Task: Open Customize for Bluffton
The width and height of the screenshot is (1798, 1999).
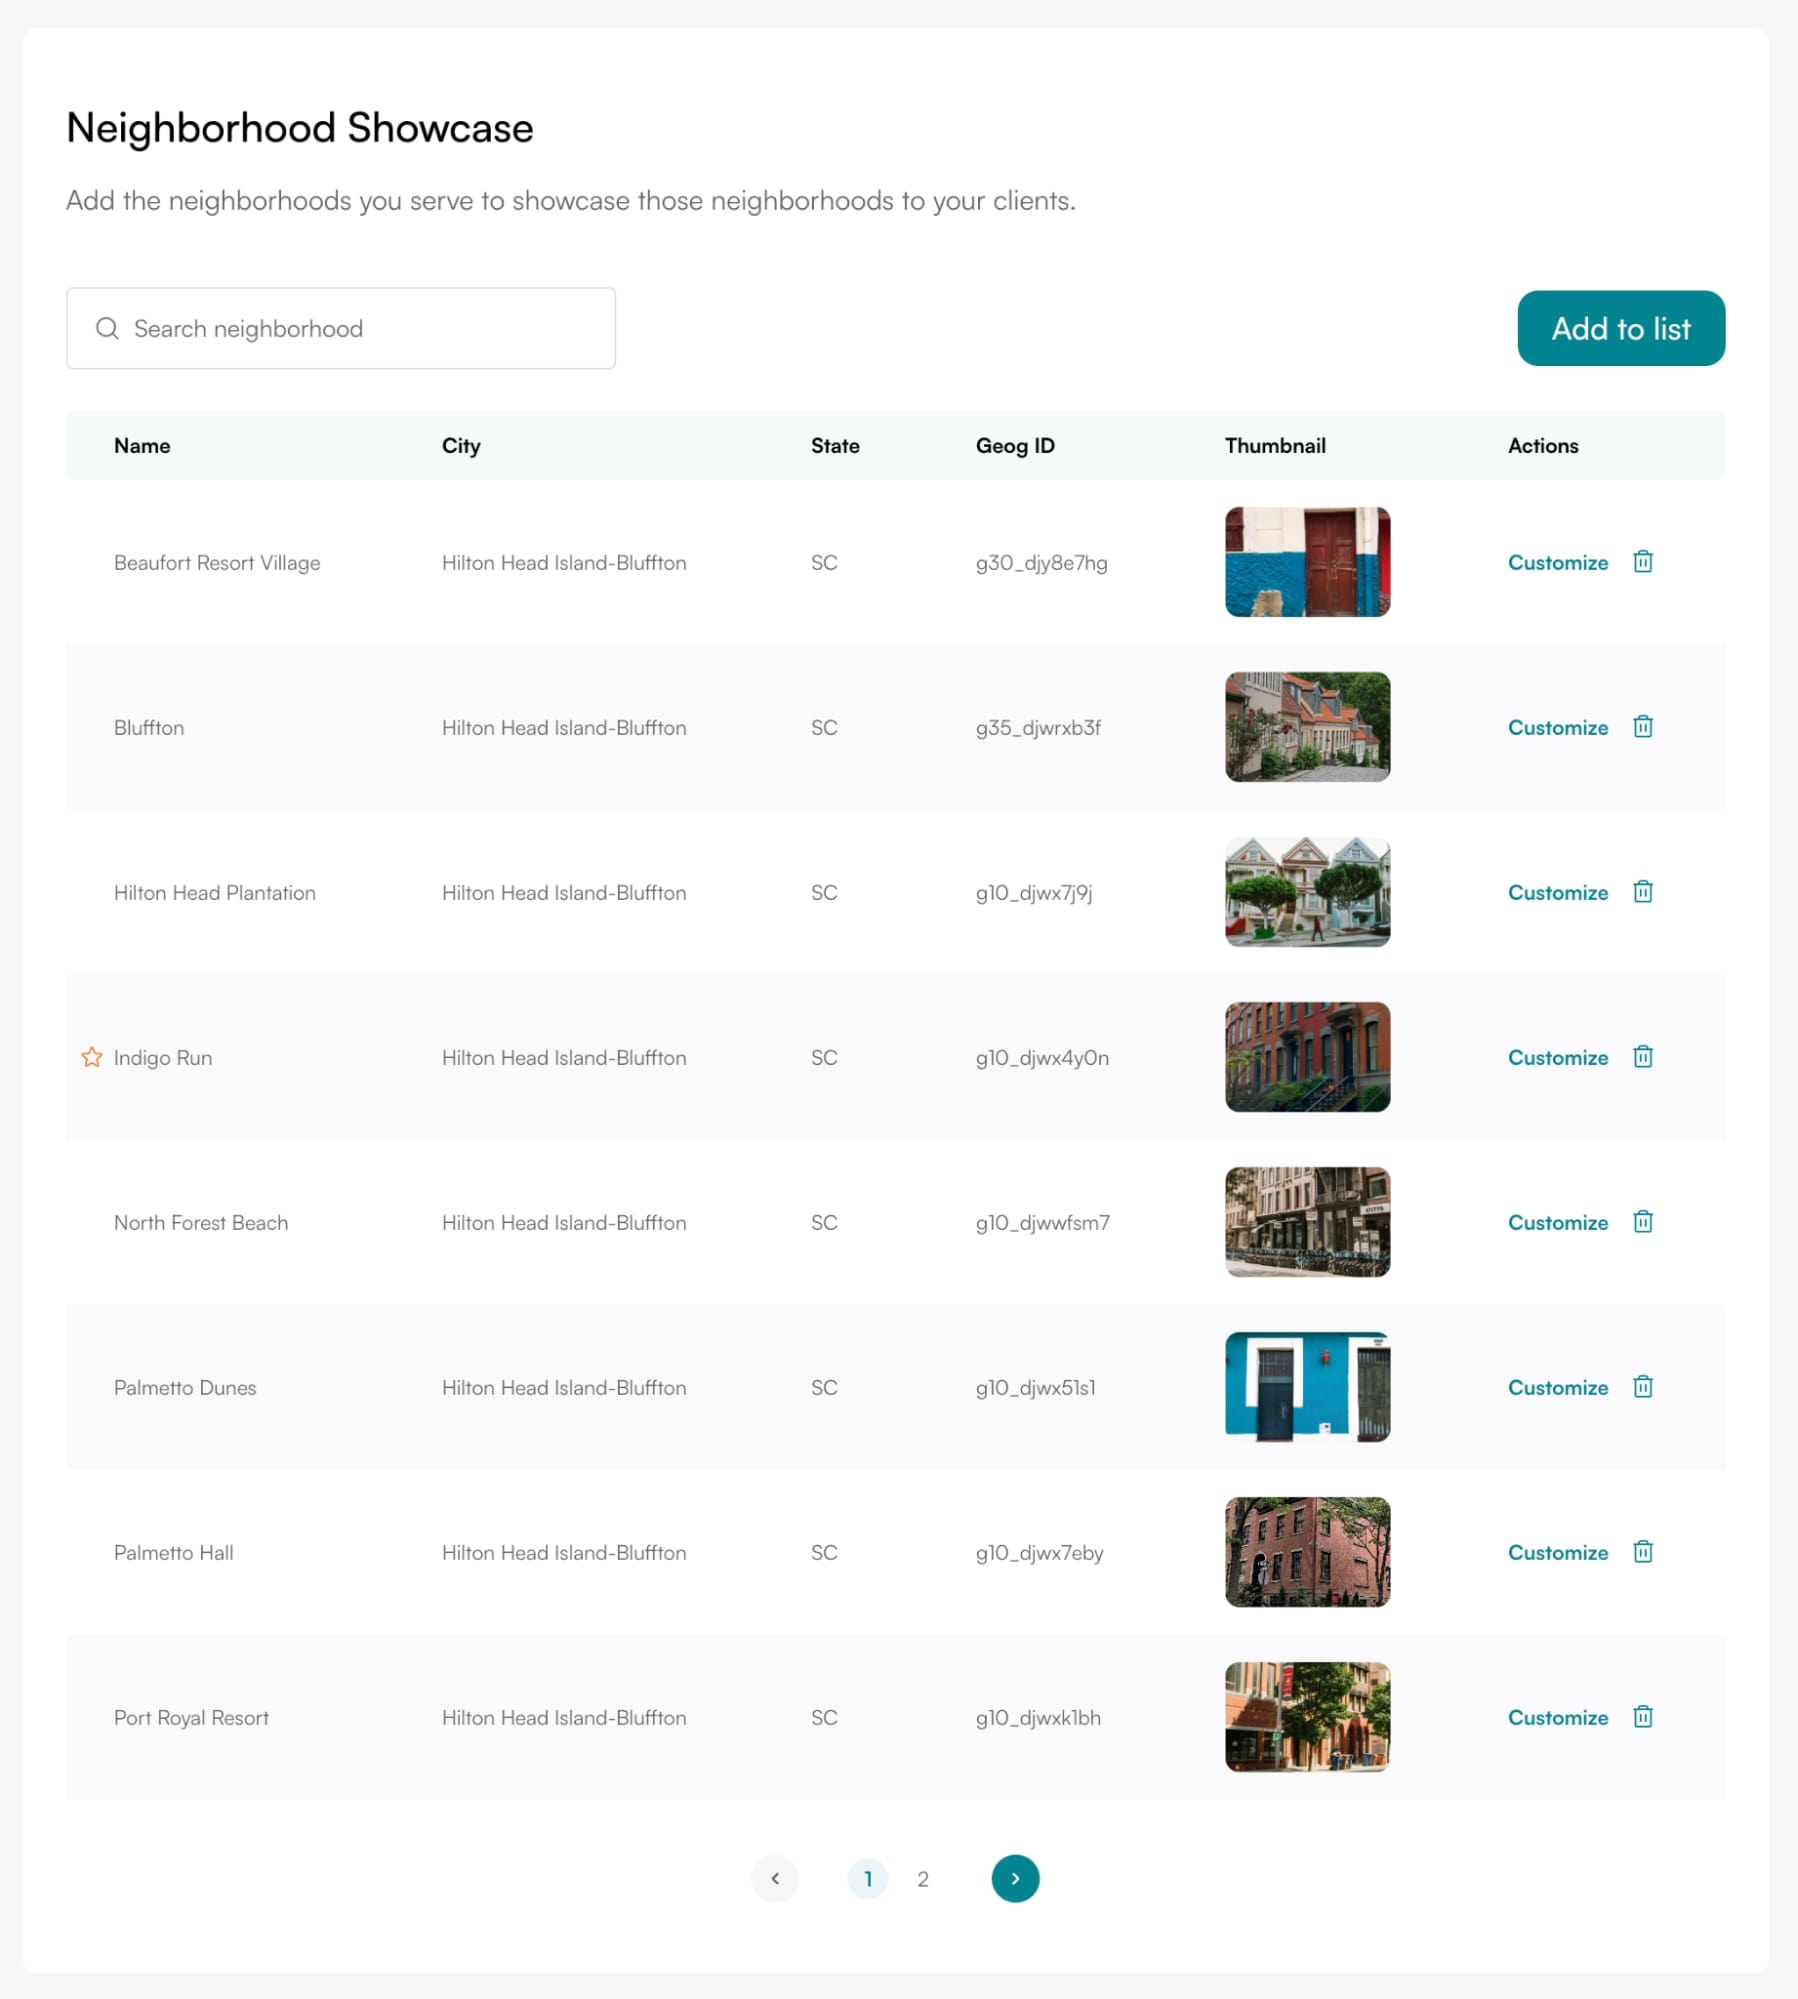Action: tap(1558, 728)
